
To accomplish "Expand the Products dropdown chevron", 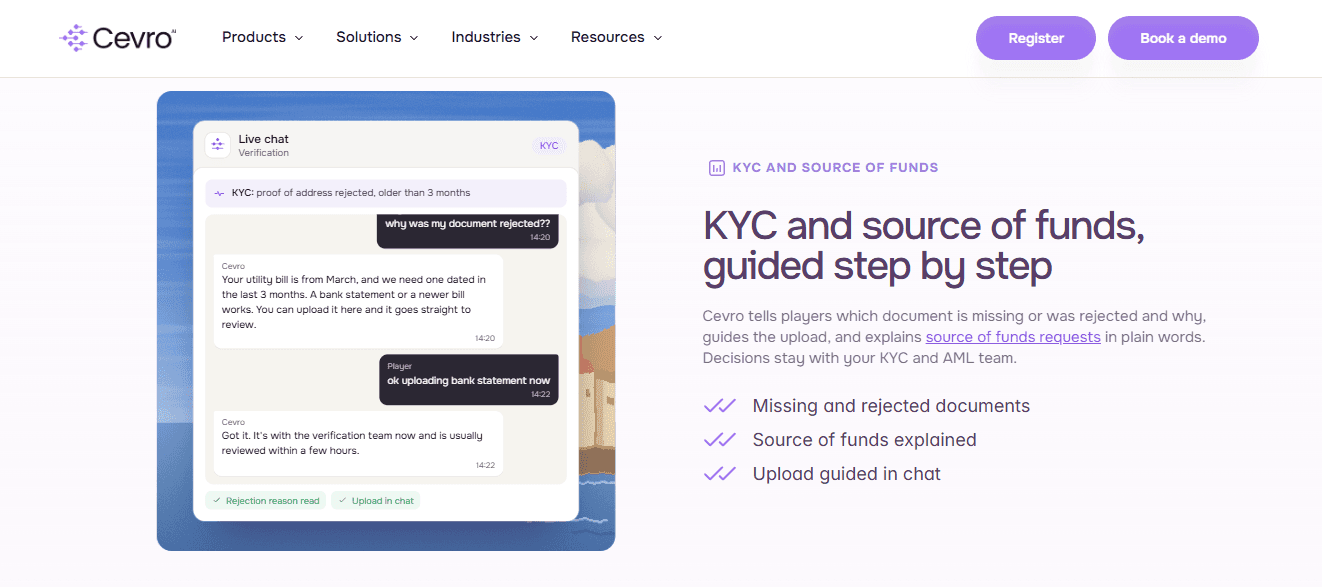I will (298, 38).
